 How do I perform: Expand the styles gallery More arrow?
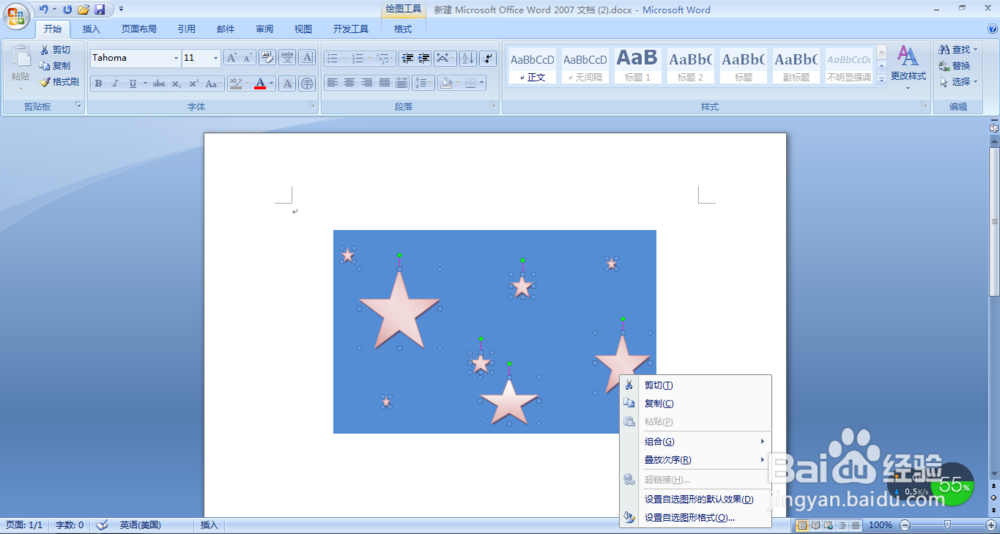tap(881, 80)
